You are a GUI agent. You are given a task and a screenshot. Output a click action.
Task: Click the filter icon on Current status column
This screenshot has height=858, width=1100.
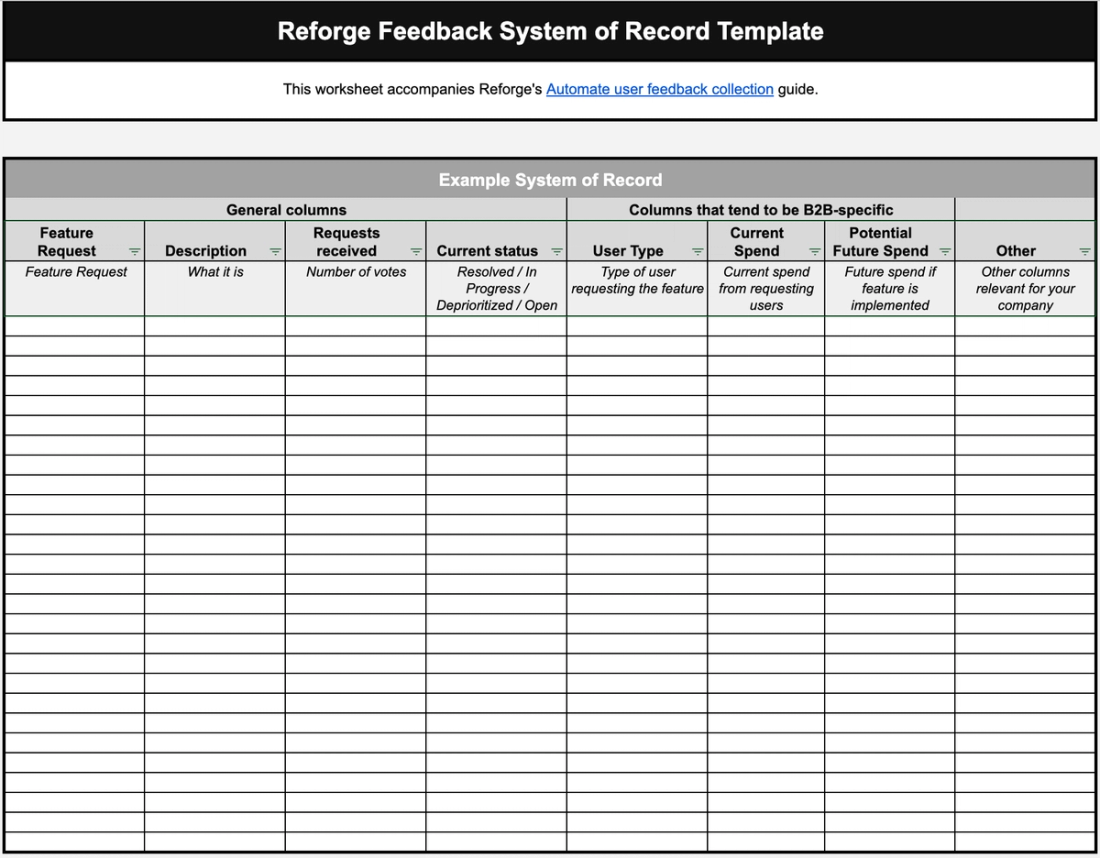pos(556,251)
